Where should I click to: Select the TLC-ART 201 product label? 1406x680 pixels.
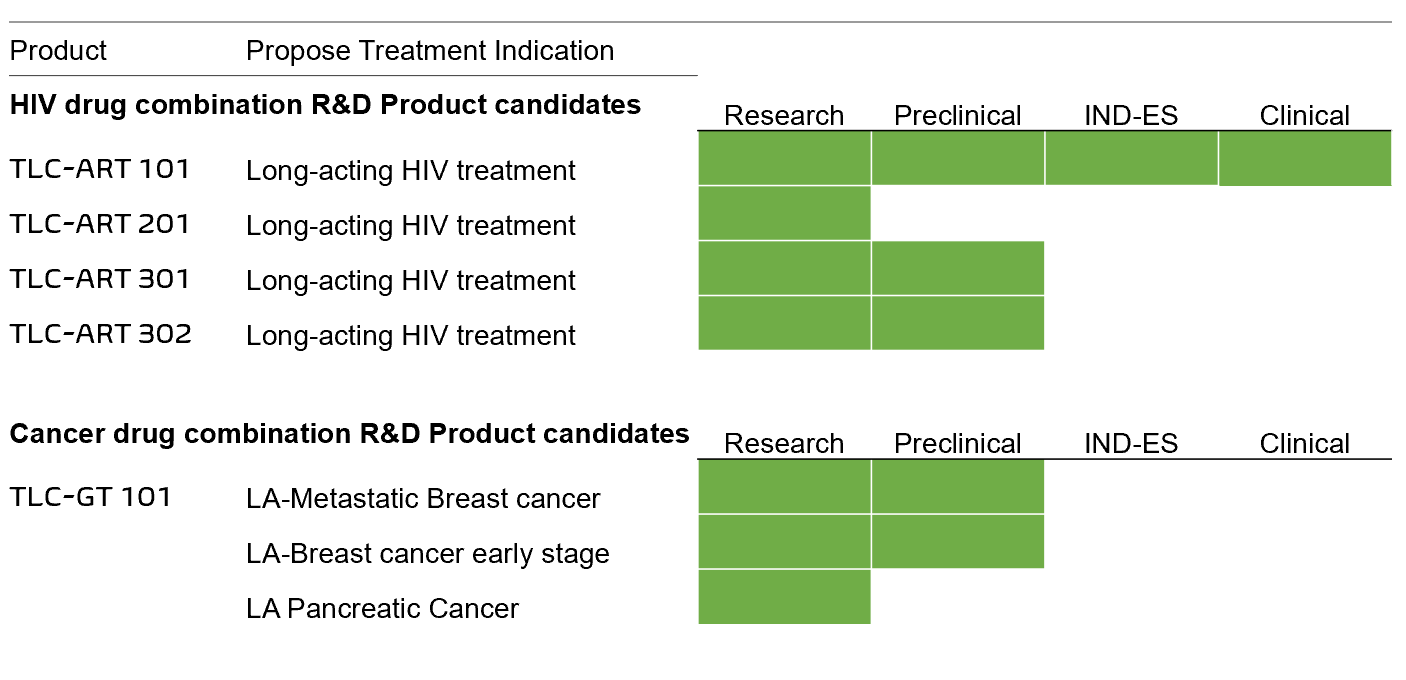point(99,224)
